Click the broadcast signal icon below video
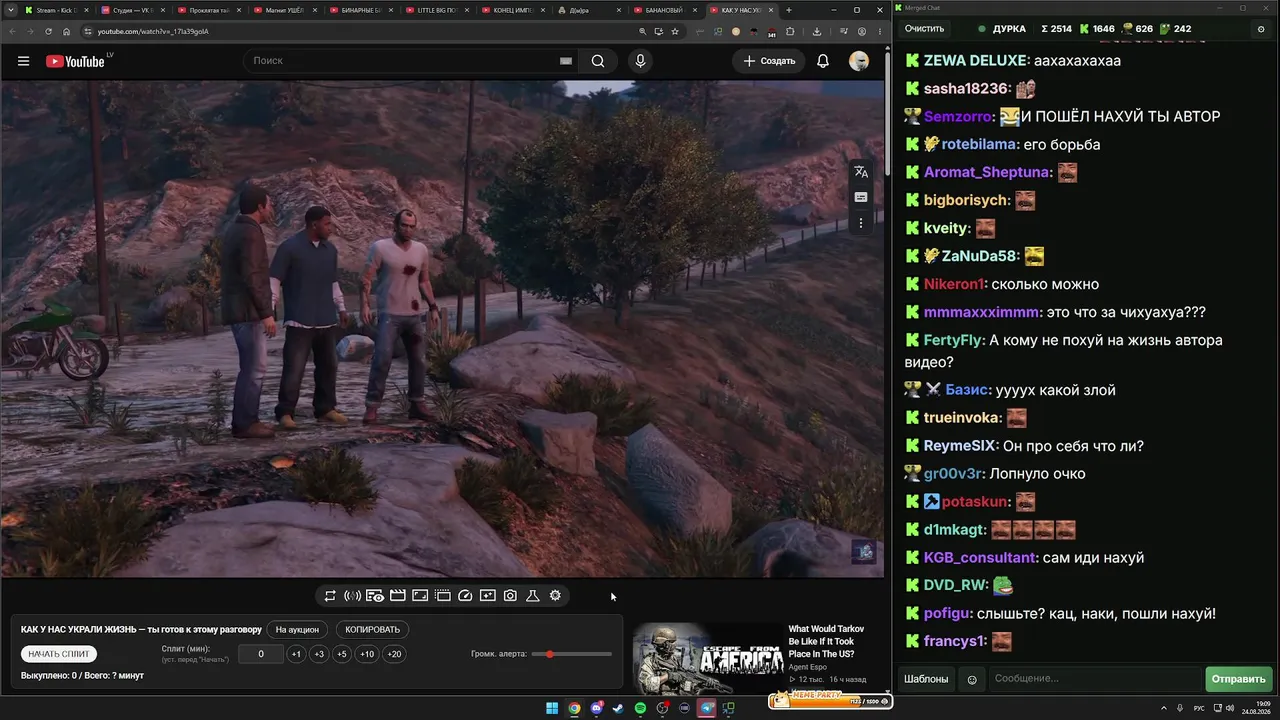This screenshot has width=1280, height=720. pyautogui.click(x=352, y=596)
